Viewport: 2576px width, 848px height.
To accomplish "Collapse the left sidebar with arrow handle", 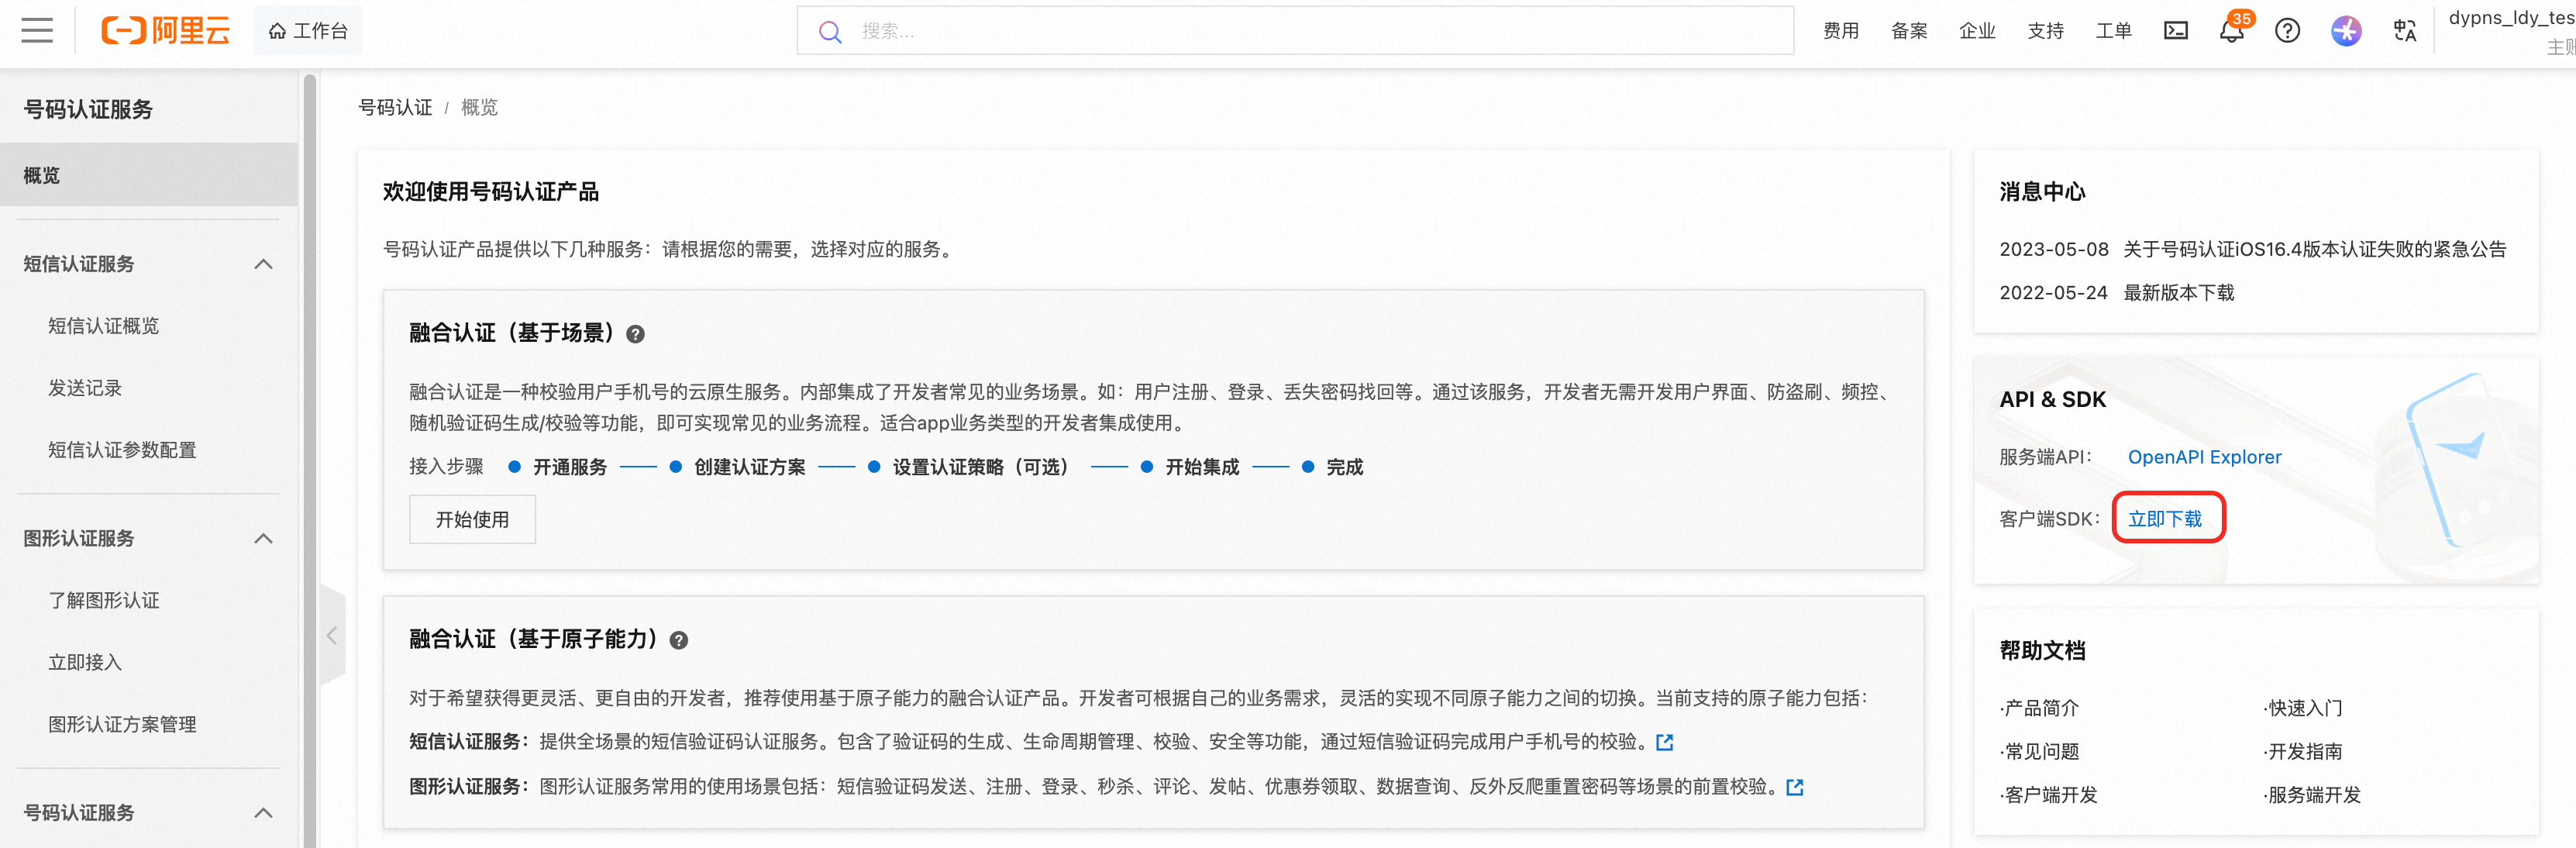I will point(332,635).
